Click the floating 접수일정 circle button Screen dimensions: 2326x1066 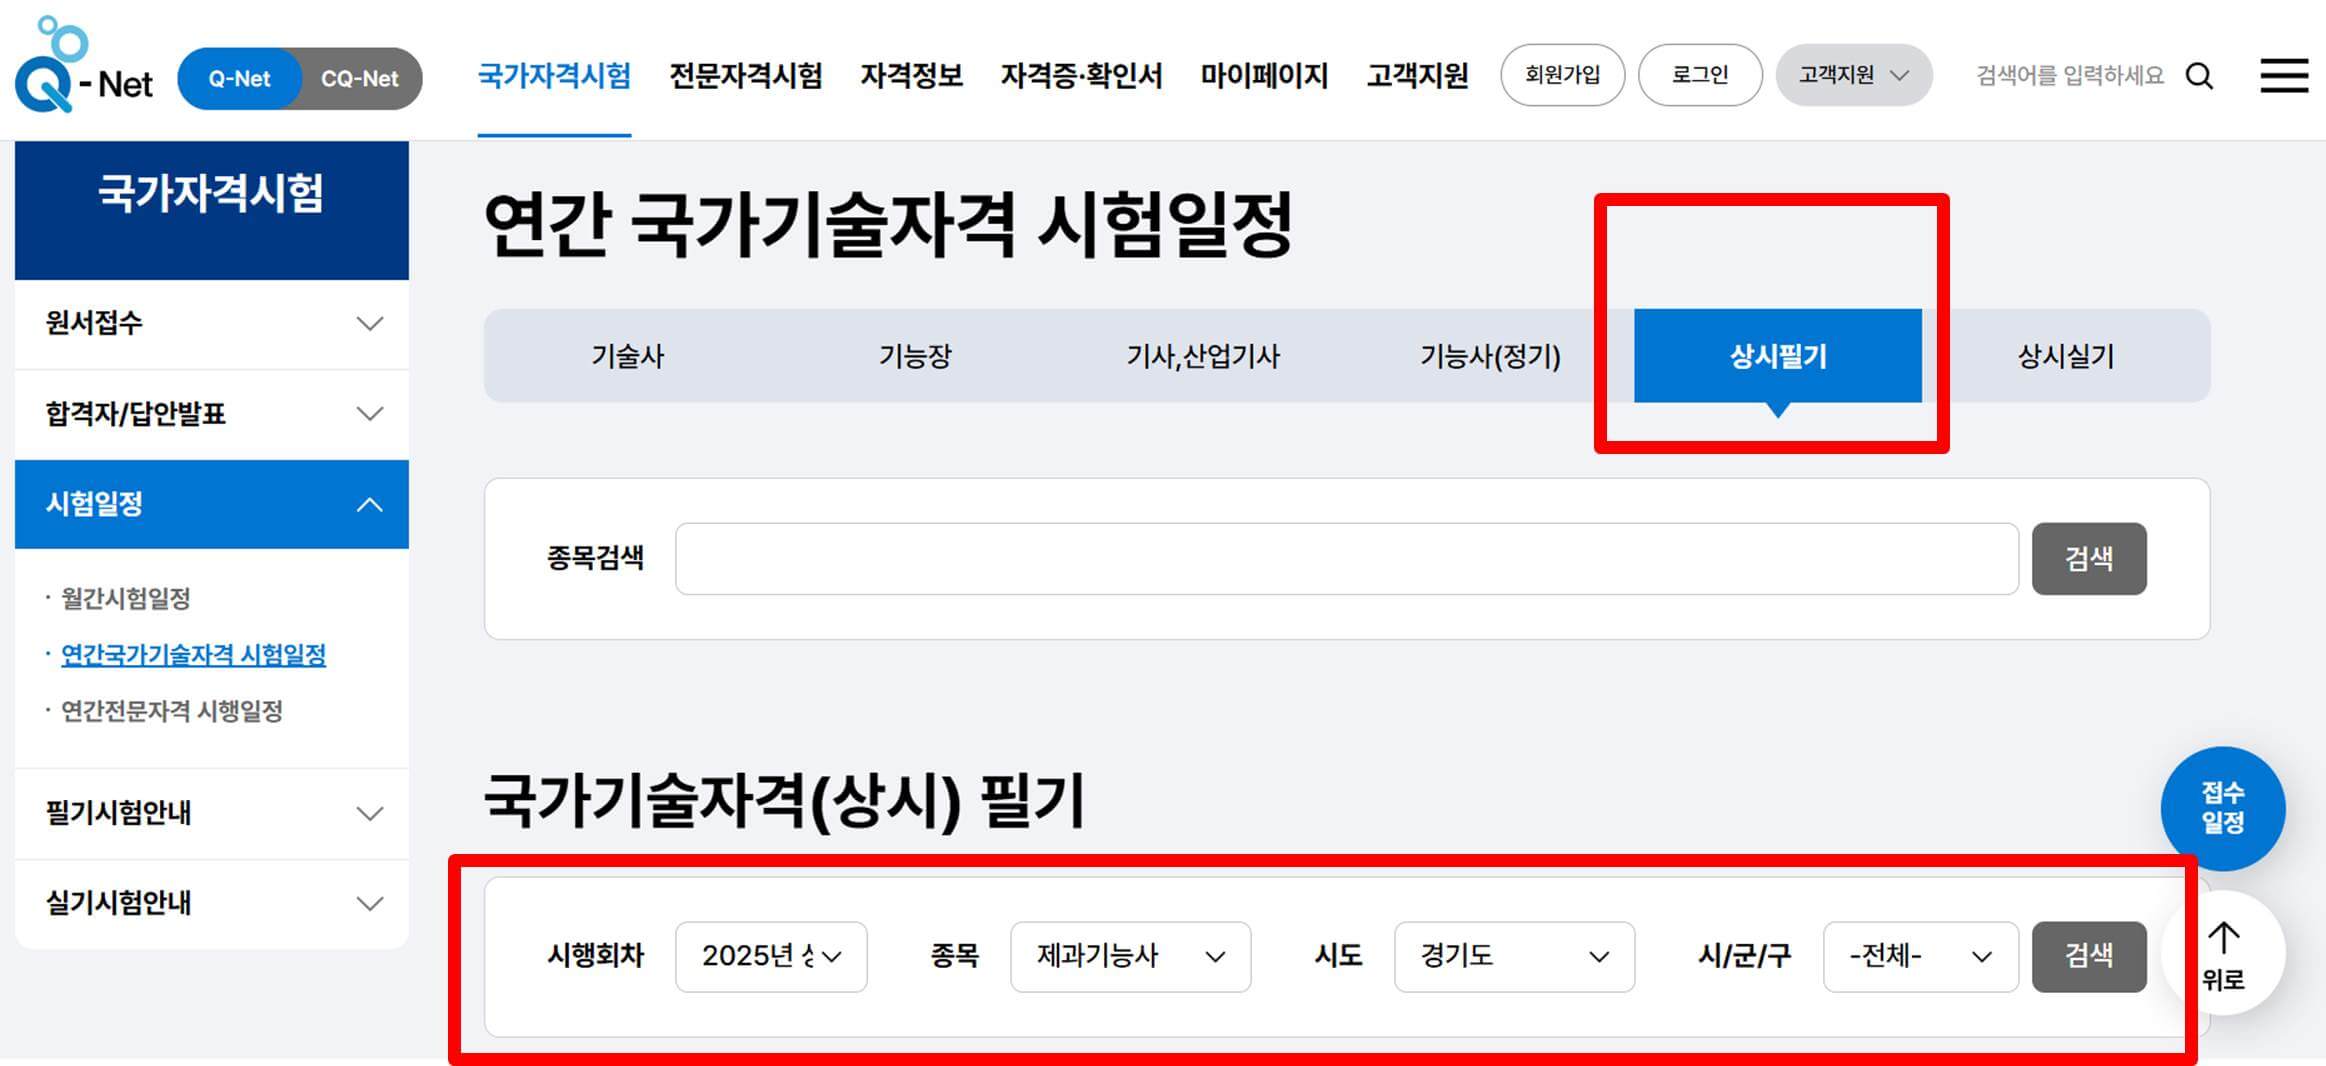pos(2223,808)
